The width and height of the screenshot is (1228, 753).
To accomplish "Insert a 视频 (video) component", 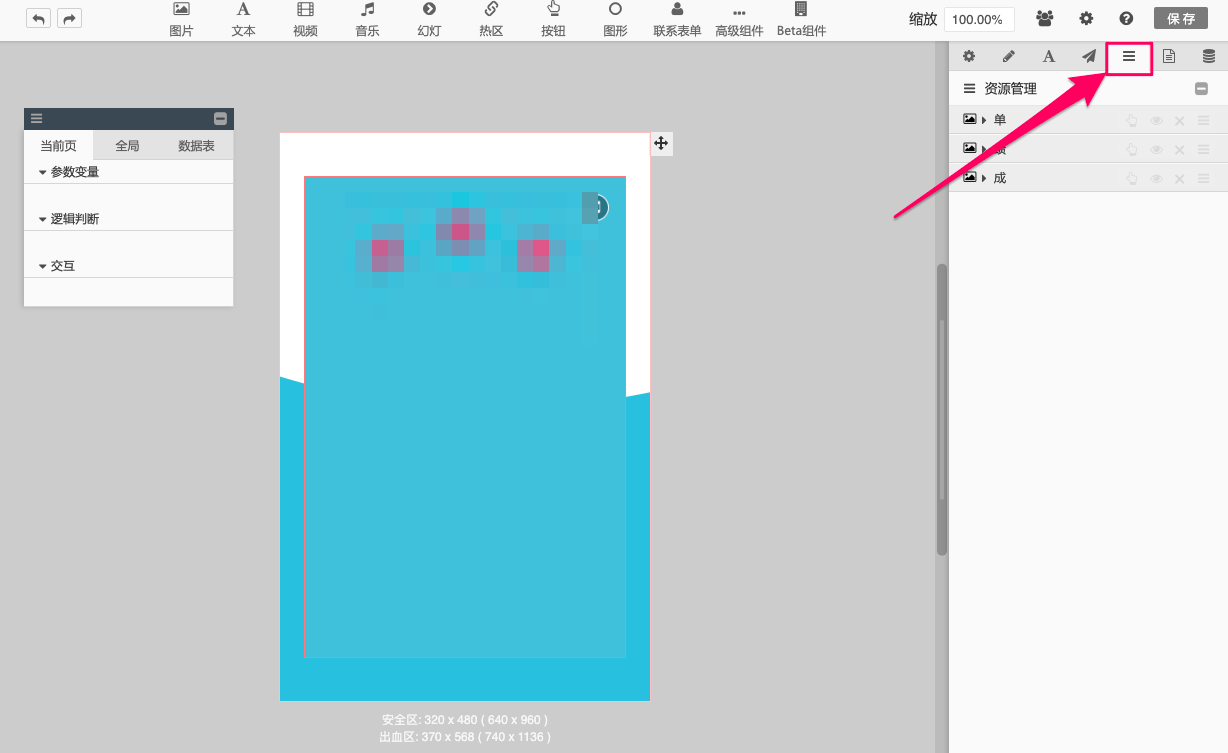I will 305,19.
